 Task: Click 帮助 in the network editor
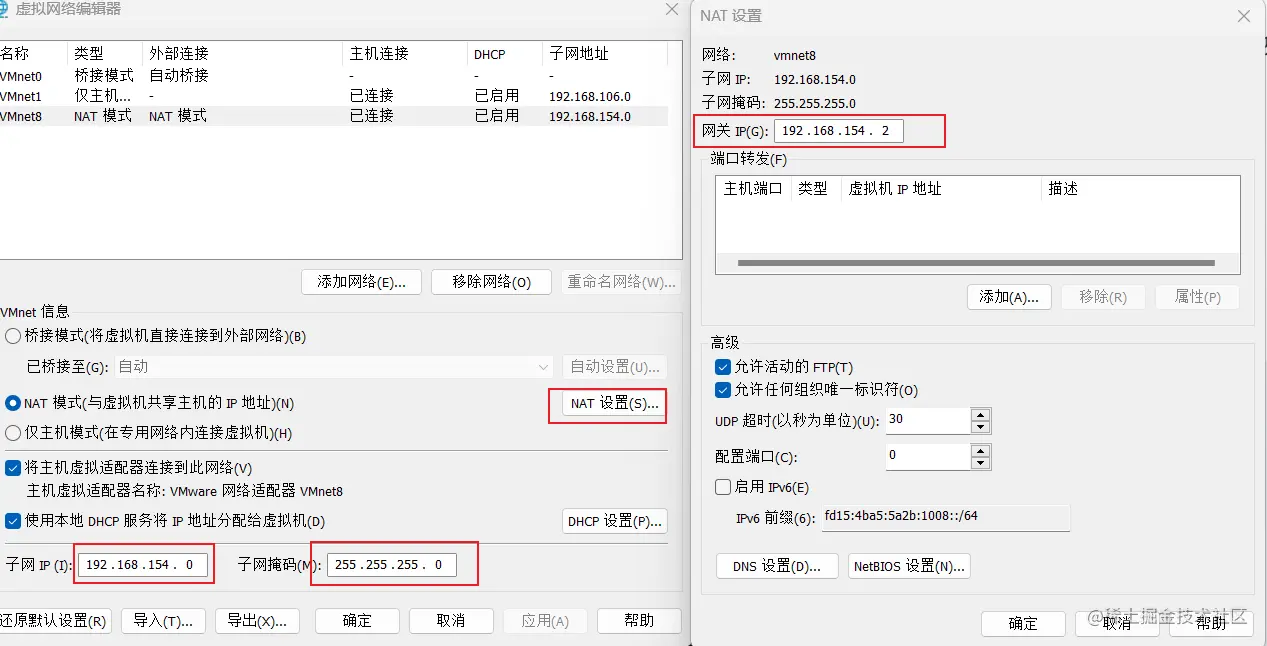(639, 621)
